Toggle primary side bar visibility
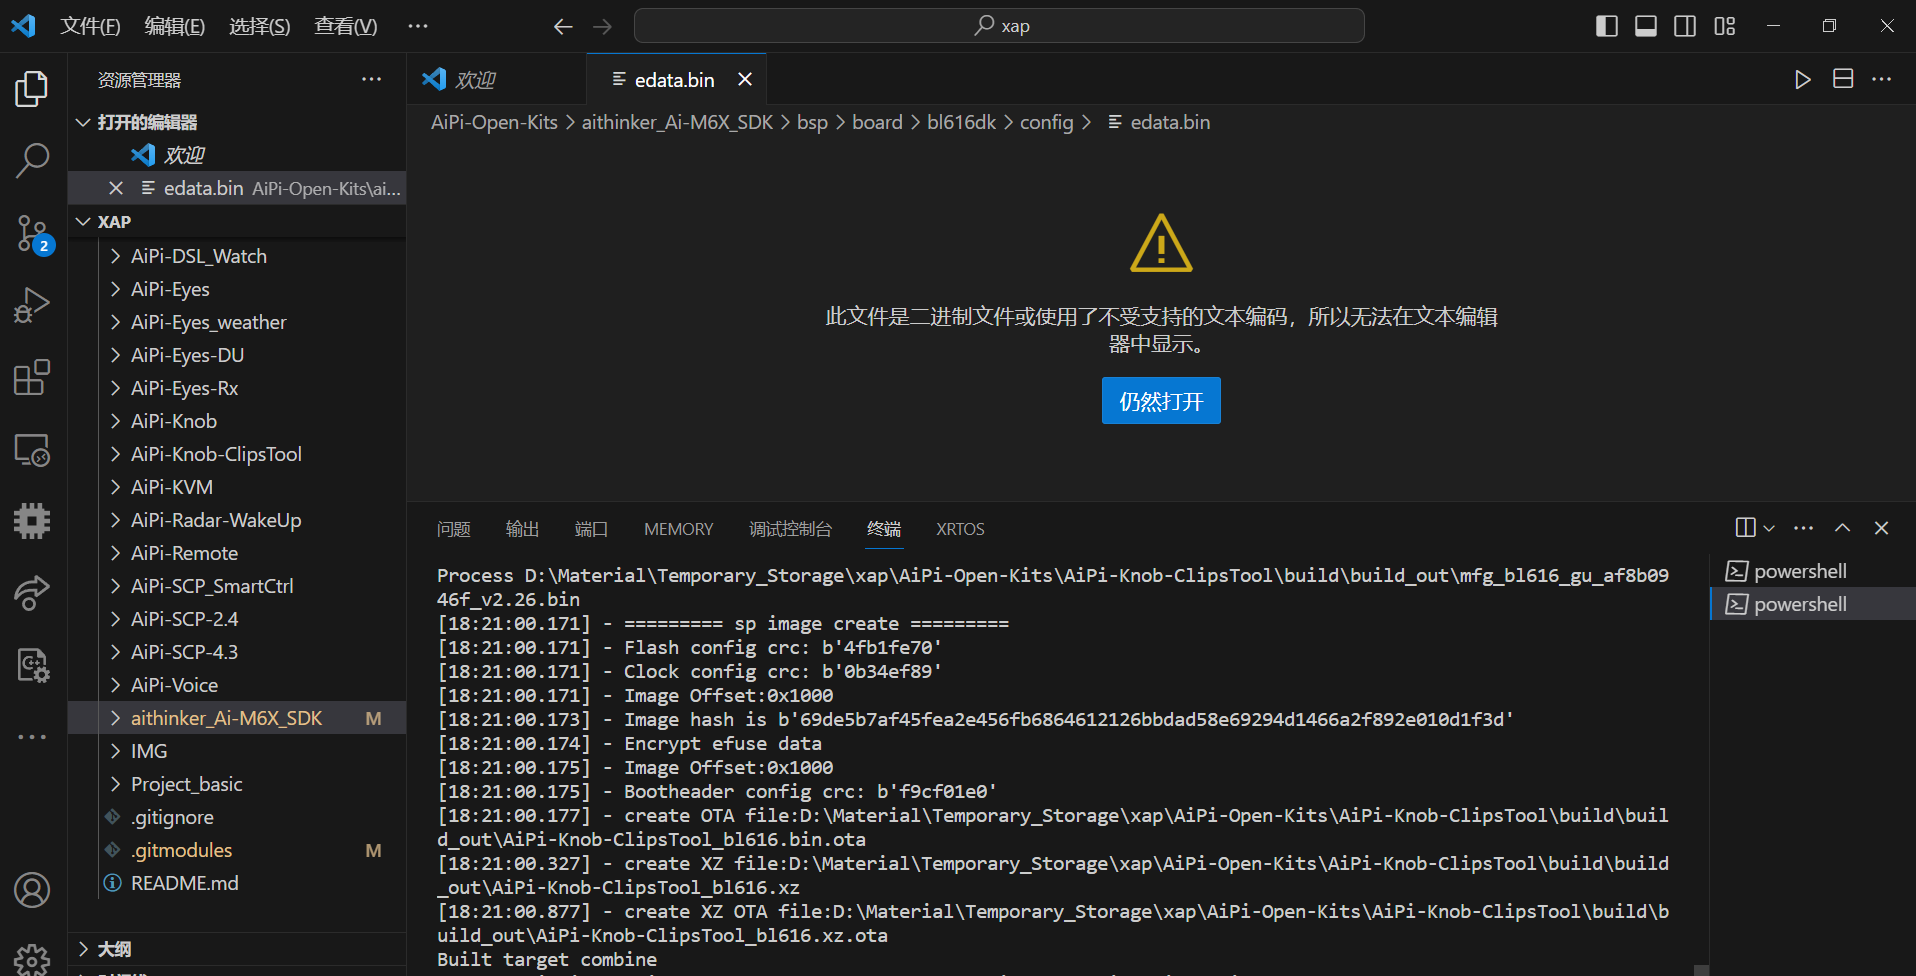The width and height of the screenshot is (1916, 976). coord(1607,26)
